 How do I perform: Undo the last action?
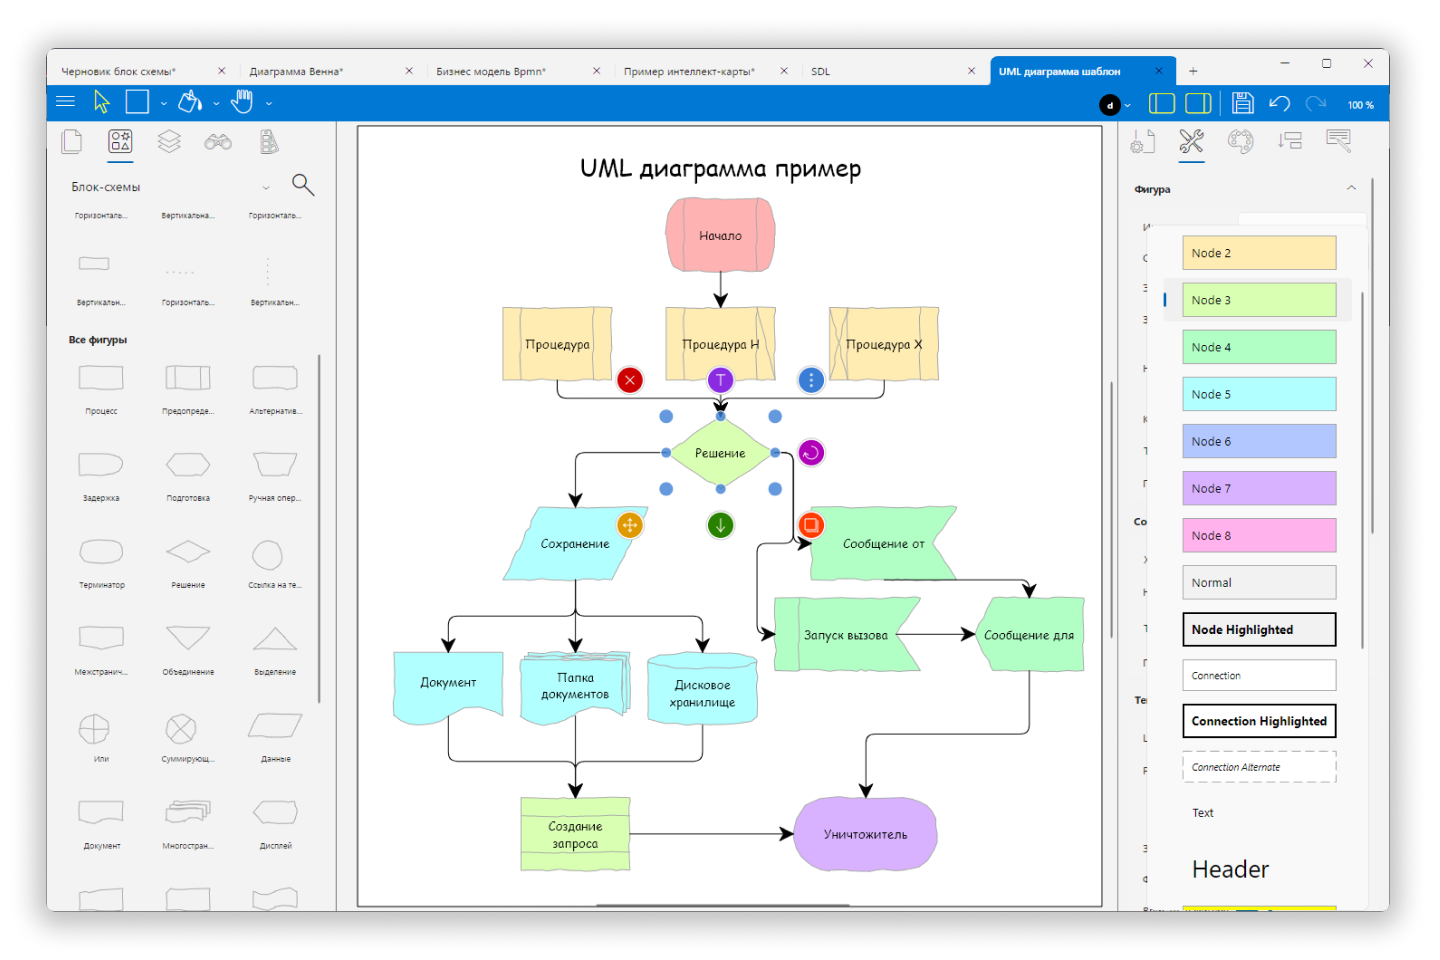(1280, 103)
